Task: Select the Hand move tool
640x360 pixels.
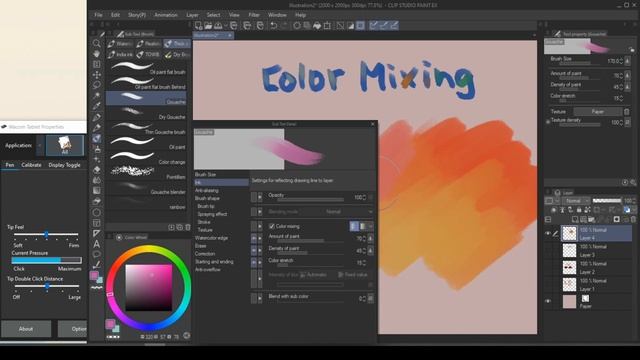Action: pyautogui.click(x=97, y=54)
